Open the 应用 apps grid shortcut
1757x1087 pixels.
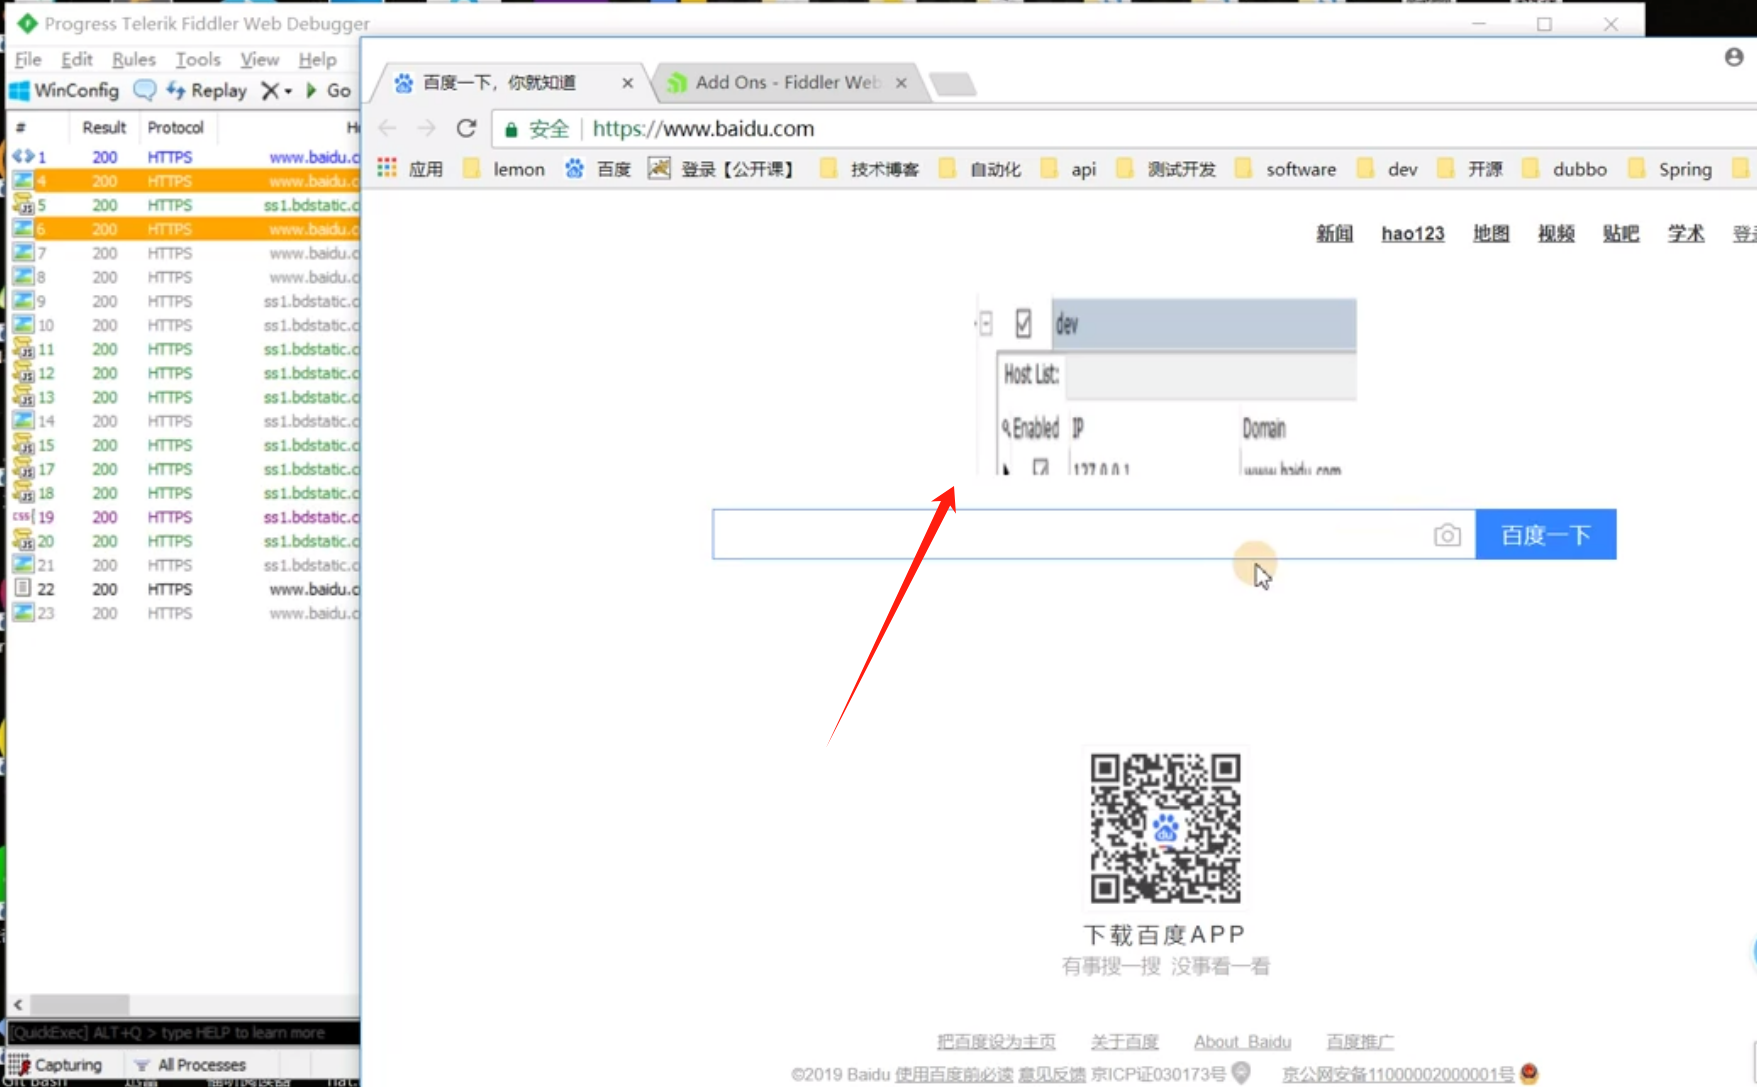(x=410, y=169)
